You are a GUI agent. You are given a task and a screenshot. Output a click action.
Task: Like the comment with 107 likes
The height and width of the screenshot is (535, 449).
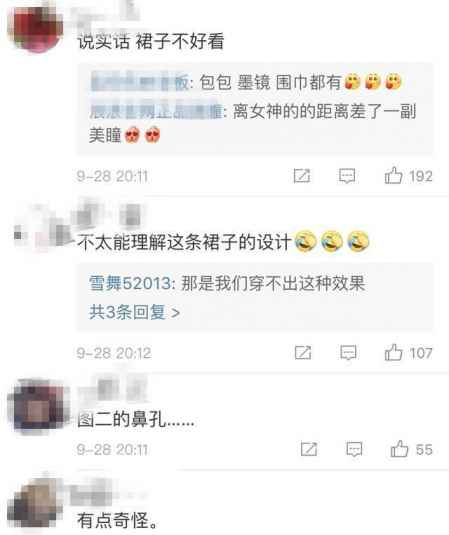click(x=394, y=352)
